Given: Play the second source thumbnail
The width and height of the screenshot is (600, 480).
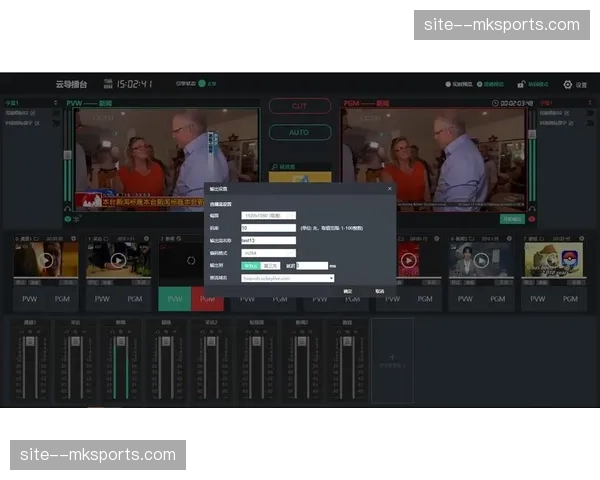Looking at the screenshot, I should click(x=118, y=260).
